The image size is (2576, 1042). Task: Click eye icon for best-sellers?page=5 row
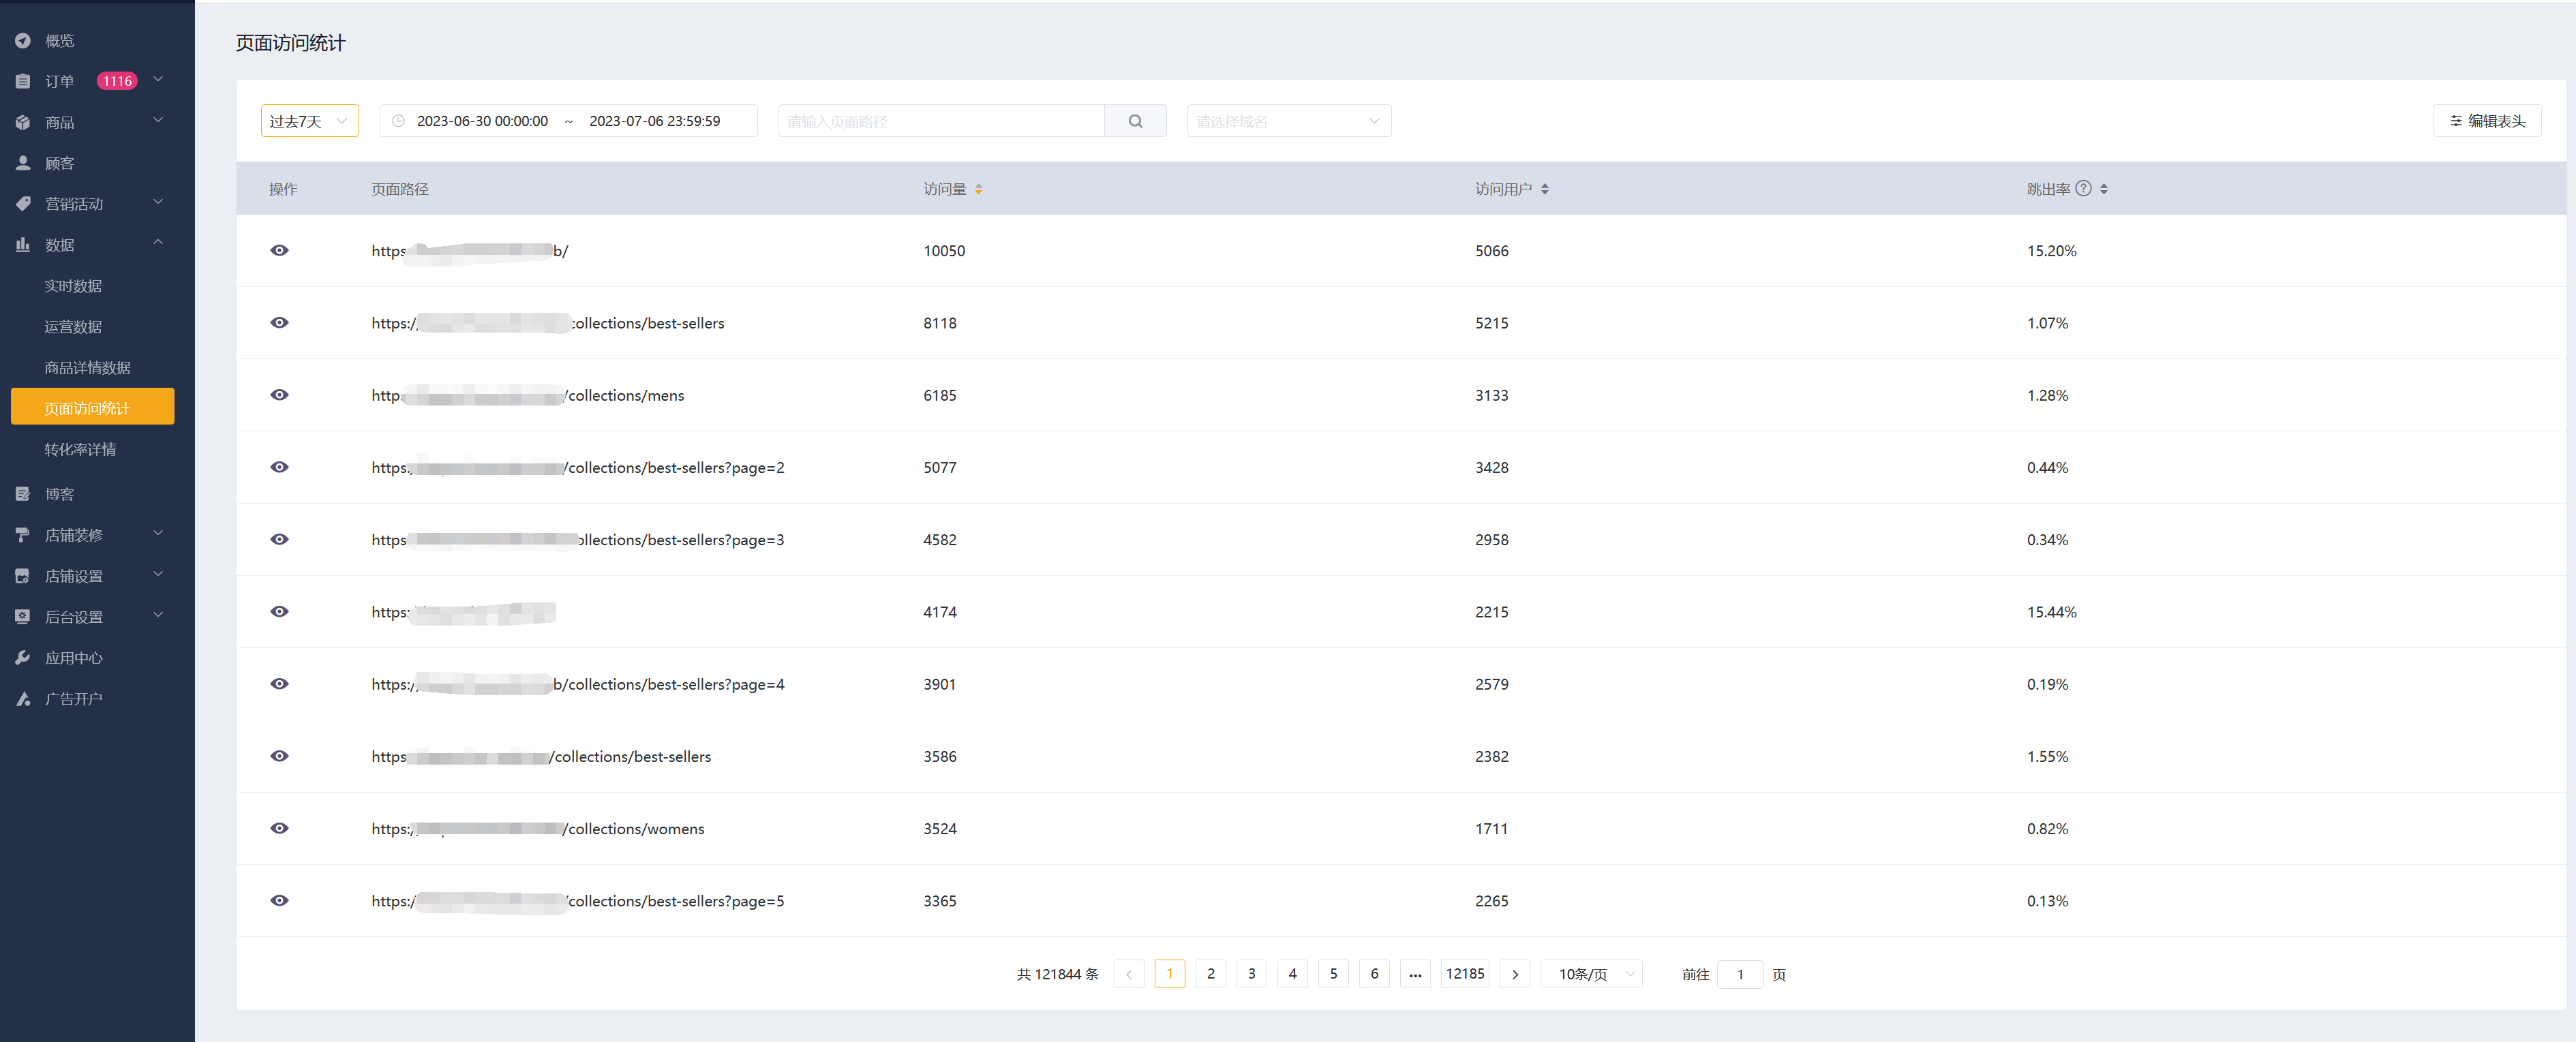pos(279,900)
